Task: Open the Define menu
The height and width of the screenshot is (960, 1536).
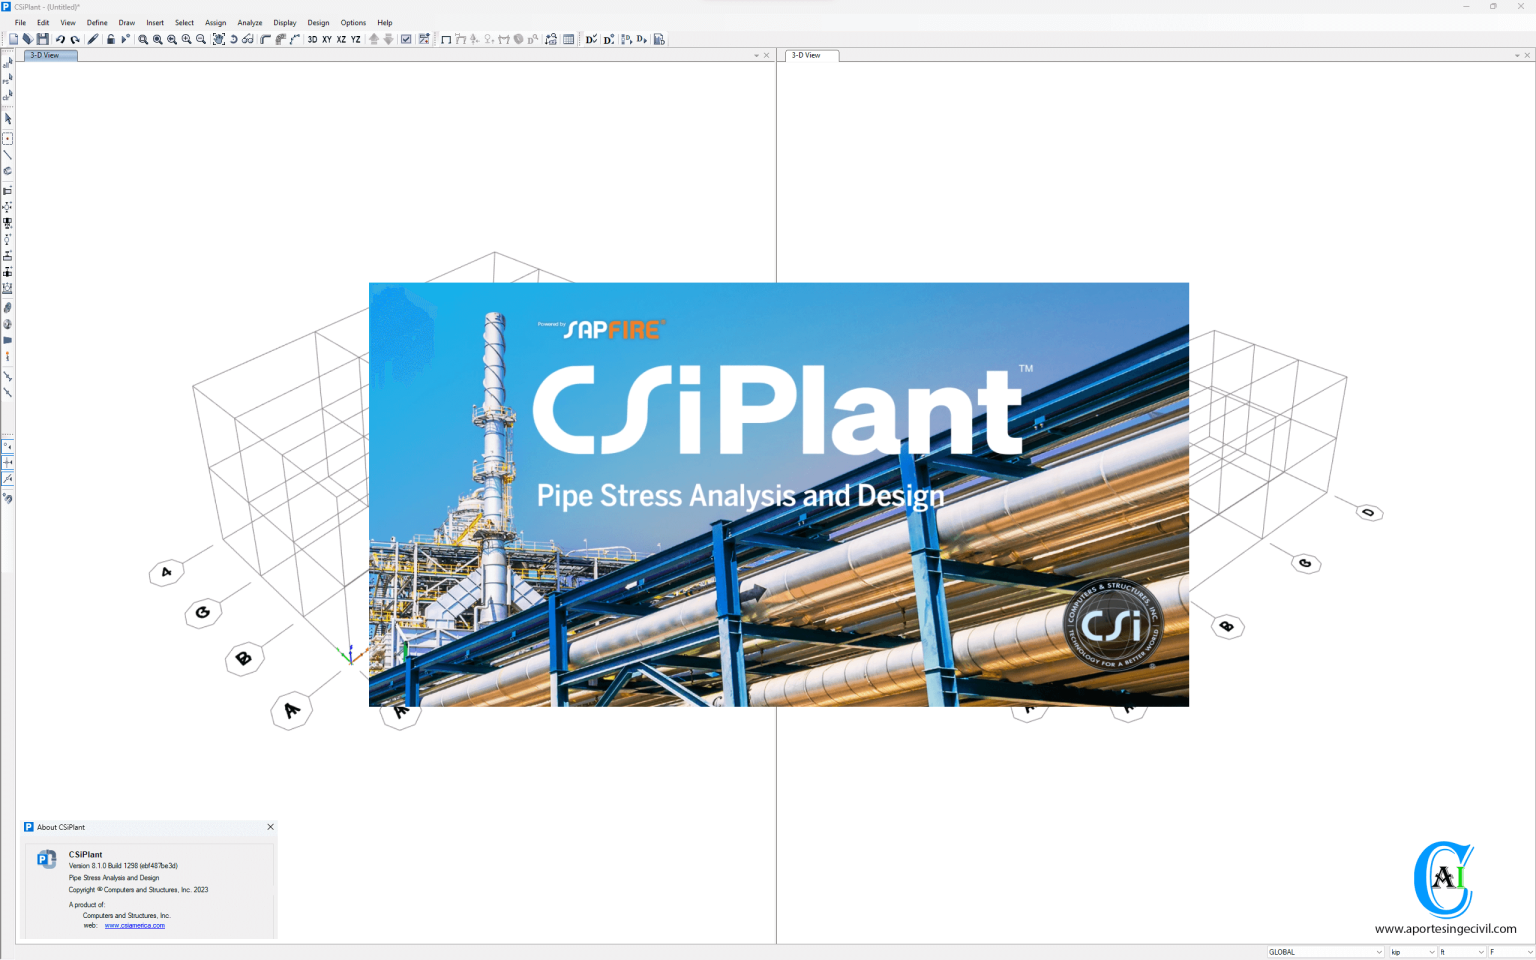Action: click(97, 22)
